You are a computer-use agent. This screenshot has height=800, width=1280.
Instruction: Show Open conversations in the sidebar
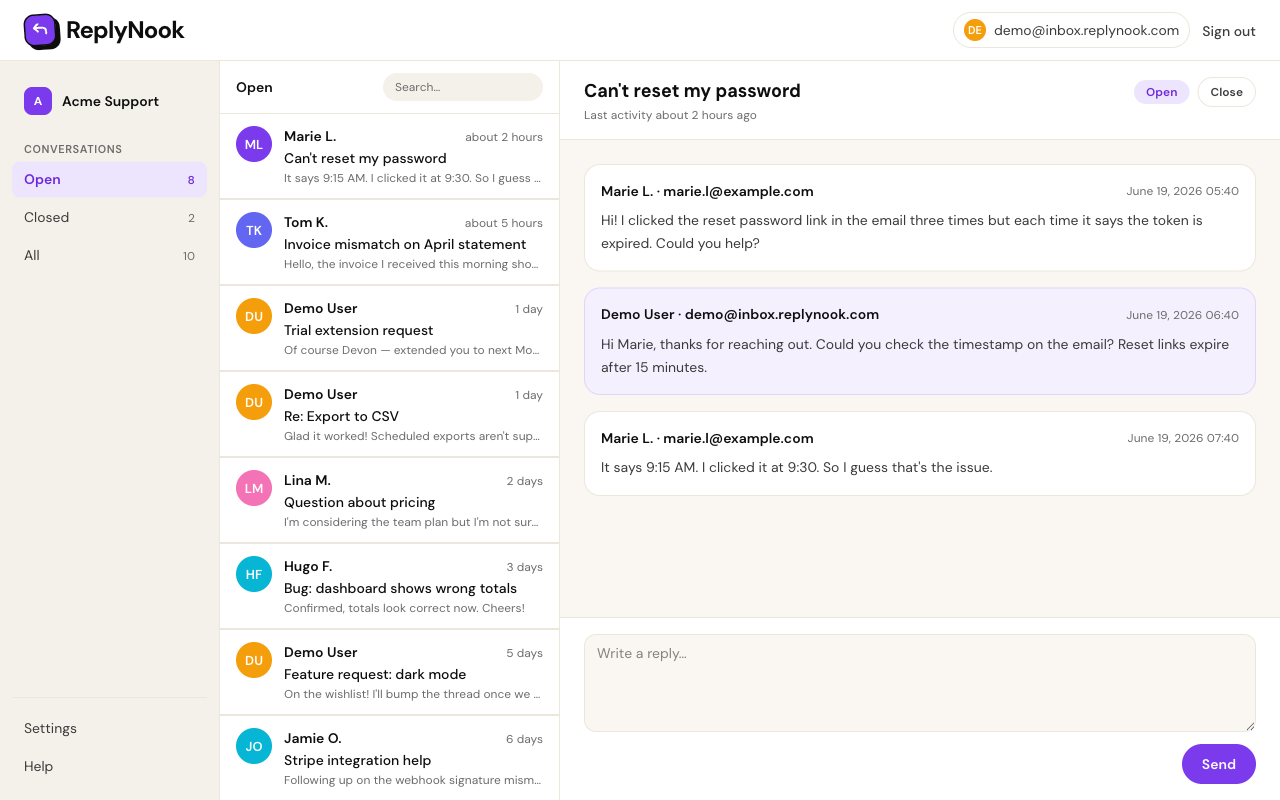pos(109,180)
